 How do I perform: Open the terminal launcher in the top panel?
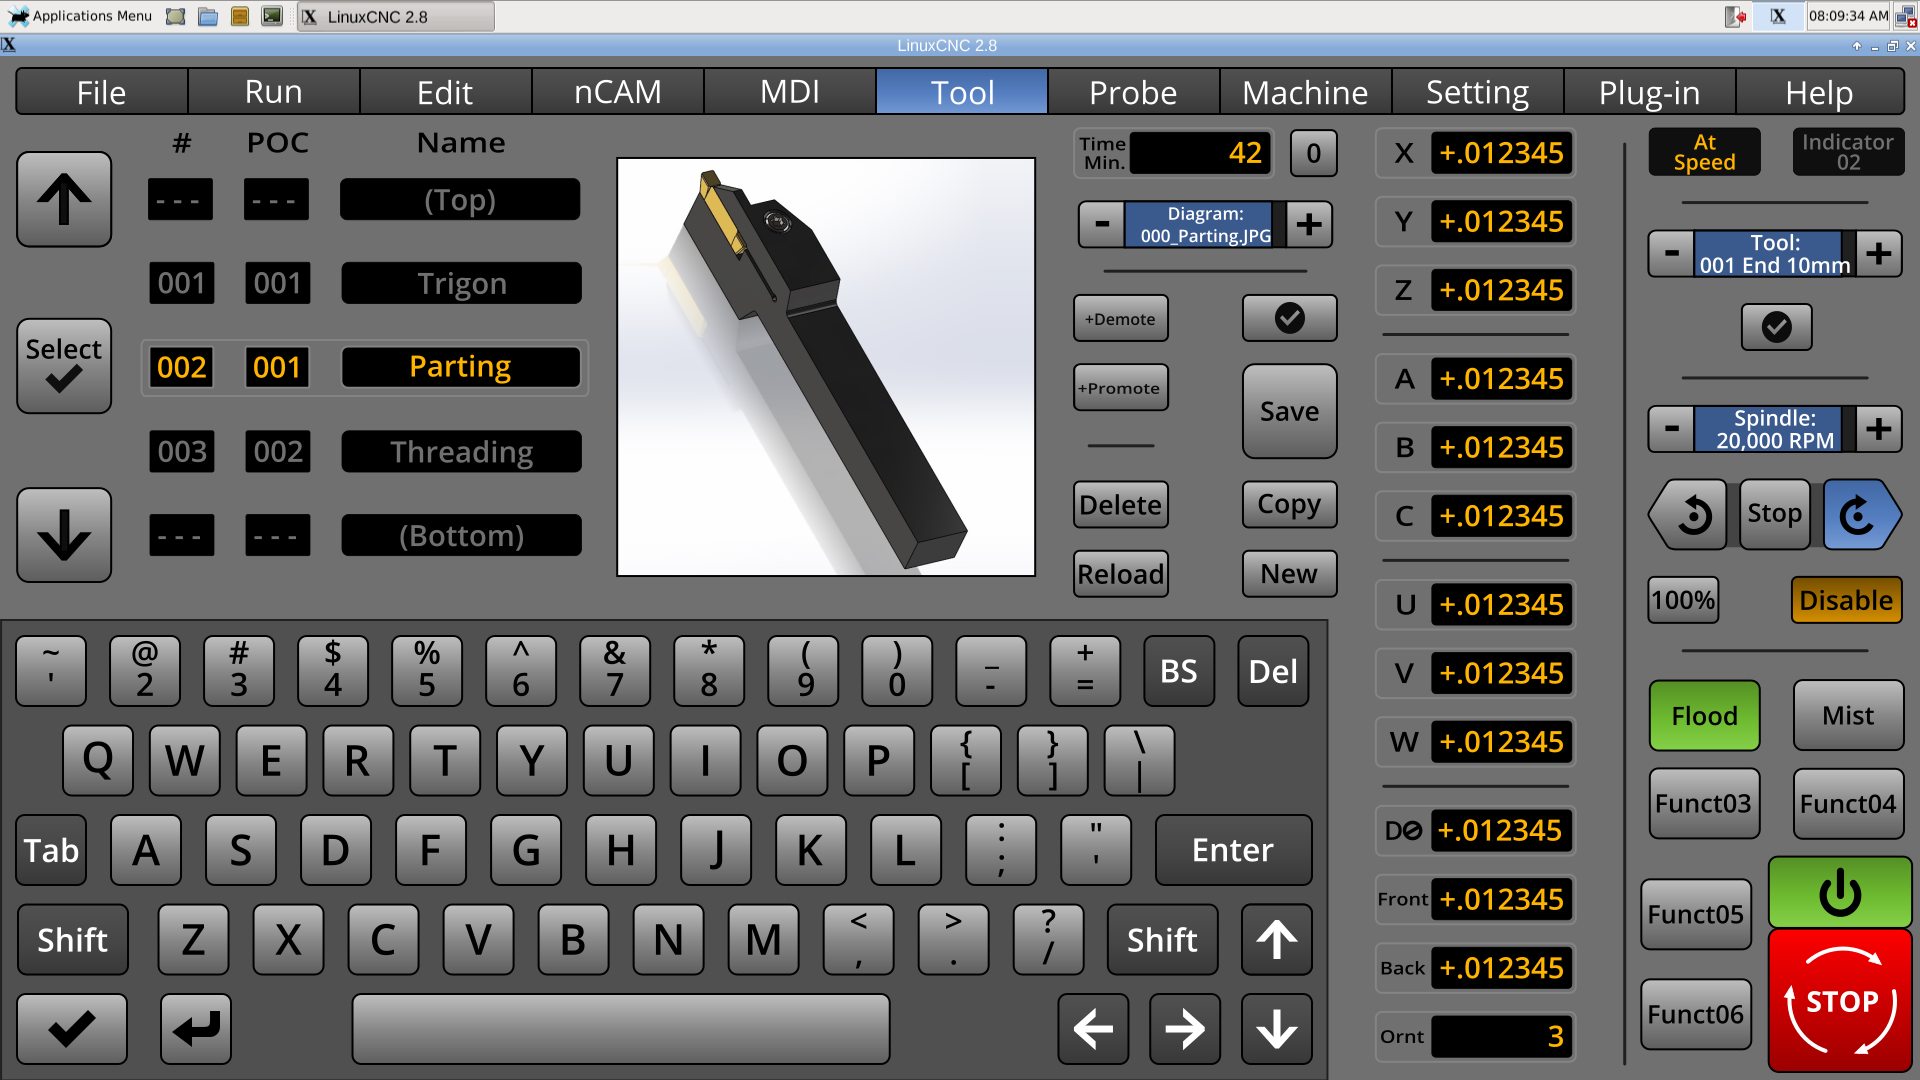(x=272, y=16)
